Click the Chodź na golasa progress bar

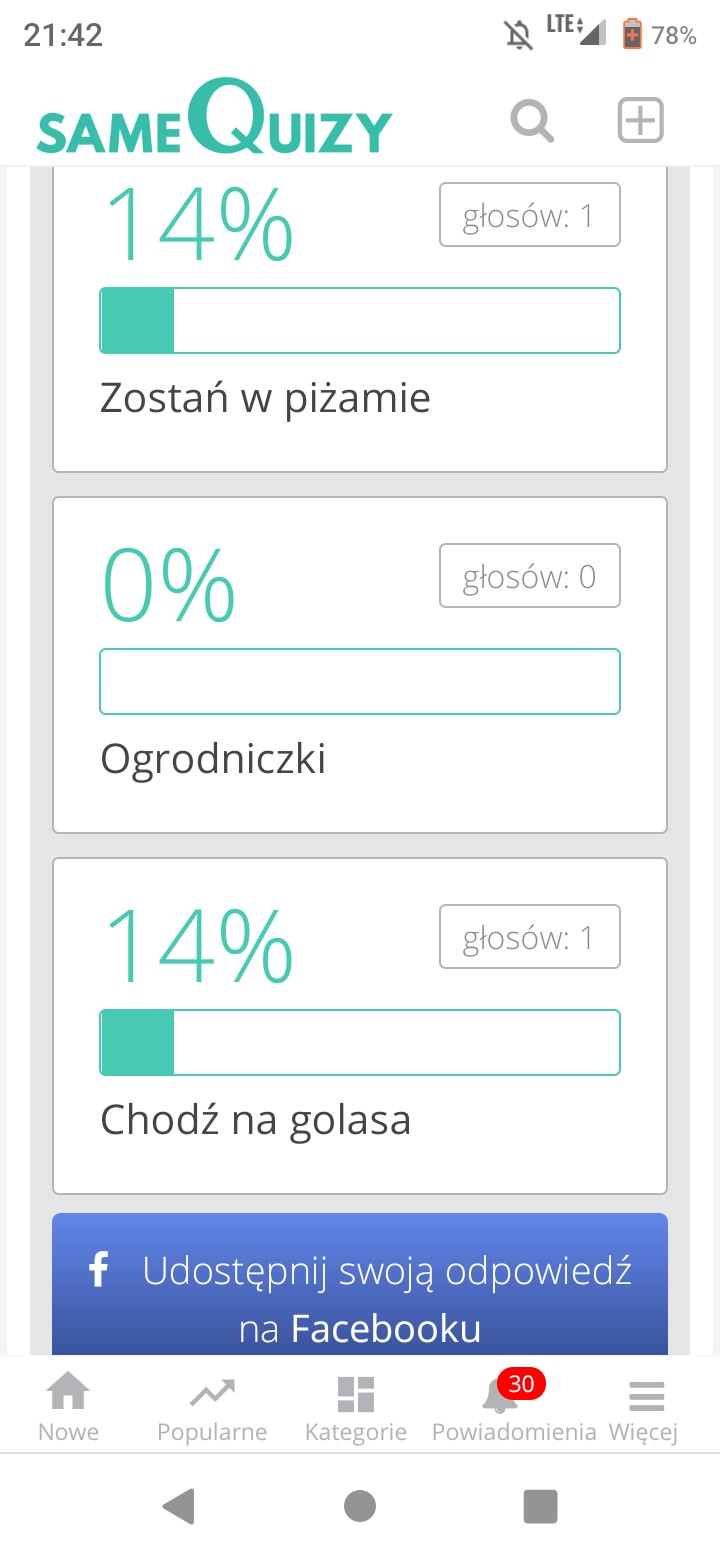360,1043
